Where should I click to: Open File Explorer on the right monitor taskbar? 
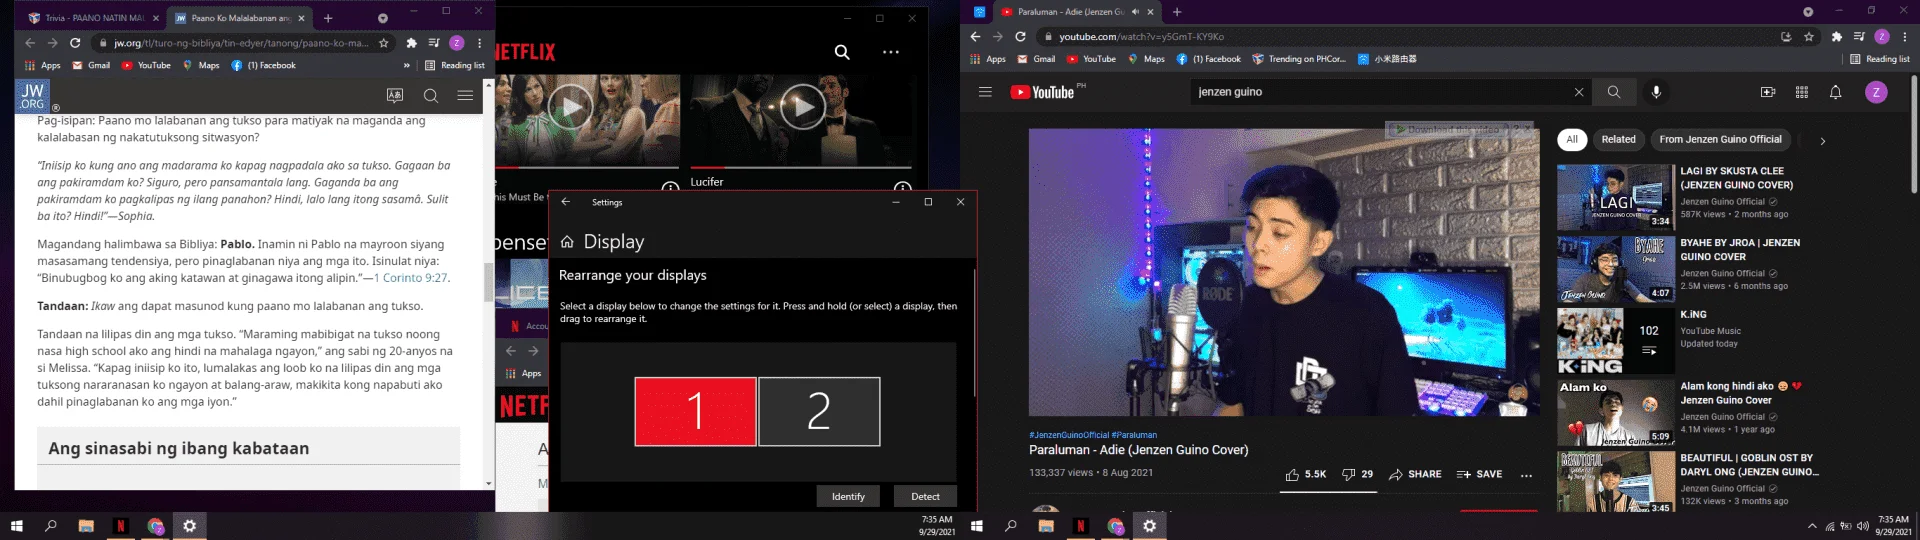coord(1046,526)
